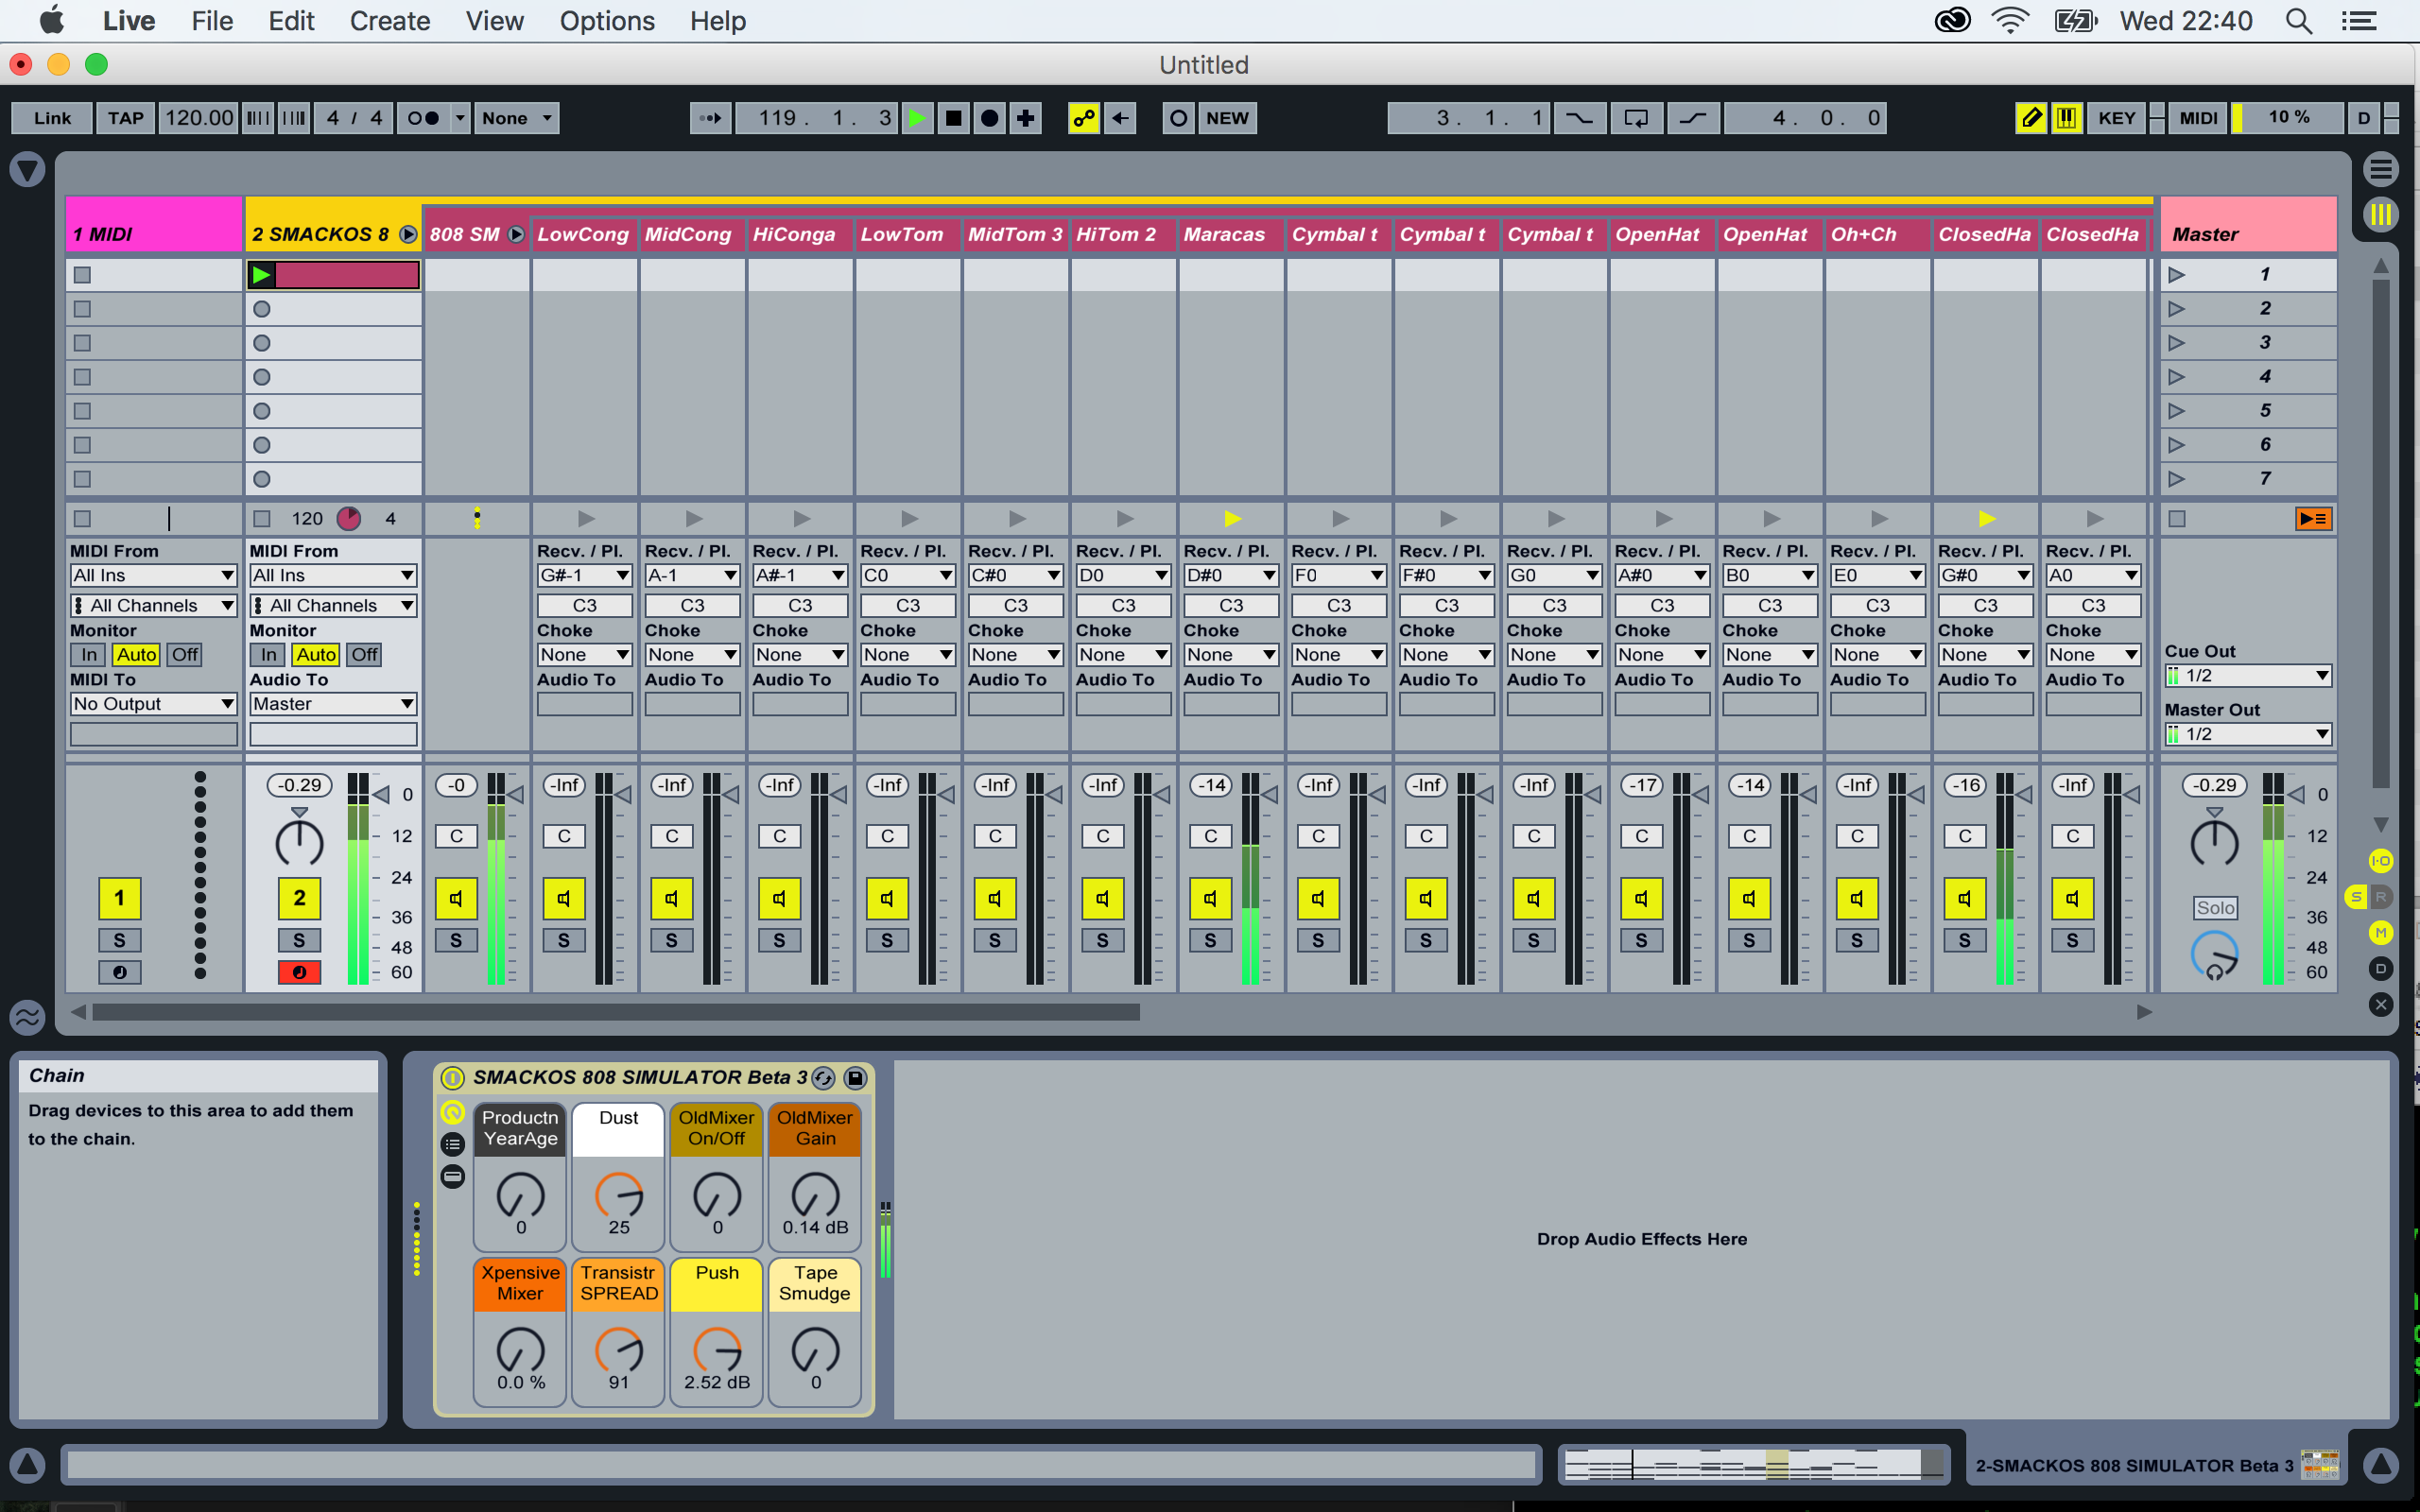Screen dimensions: 2420x1512
Task: Toggle Mixer section show button
Action: (x=2380, y=932)
